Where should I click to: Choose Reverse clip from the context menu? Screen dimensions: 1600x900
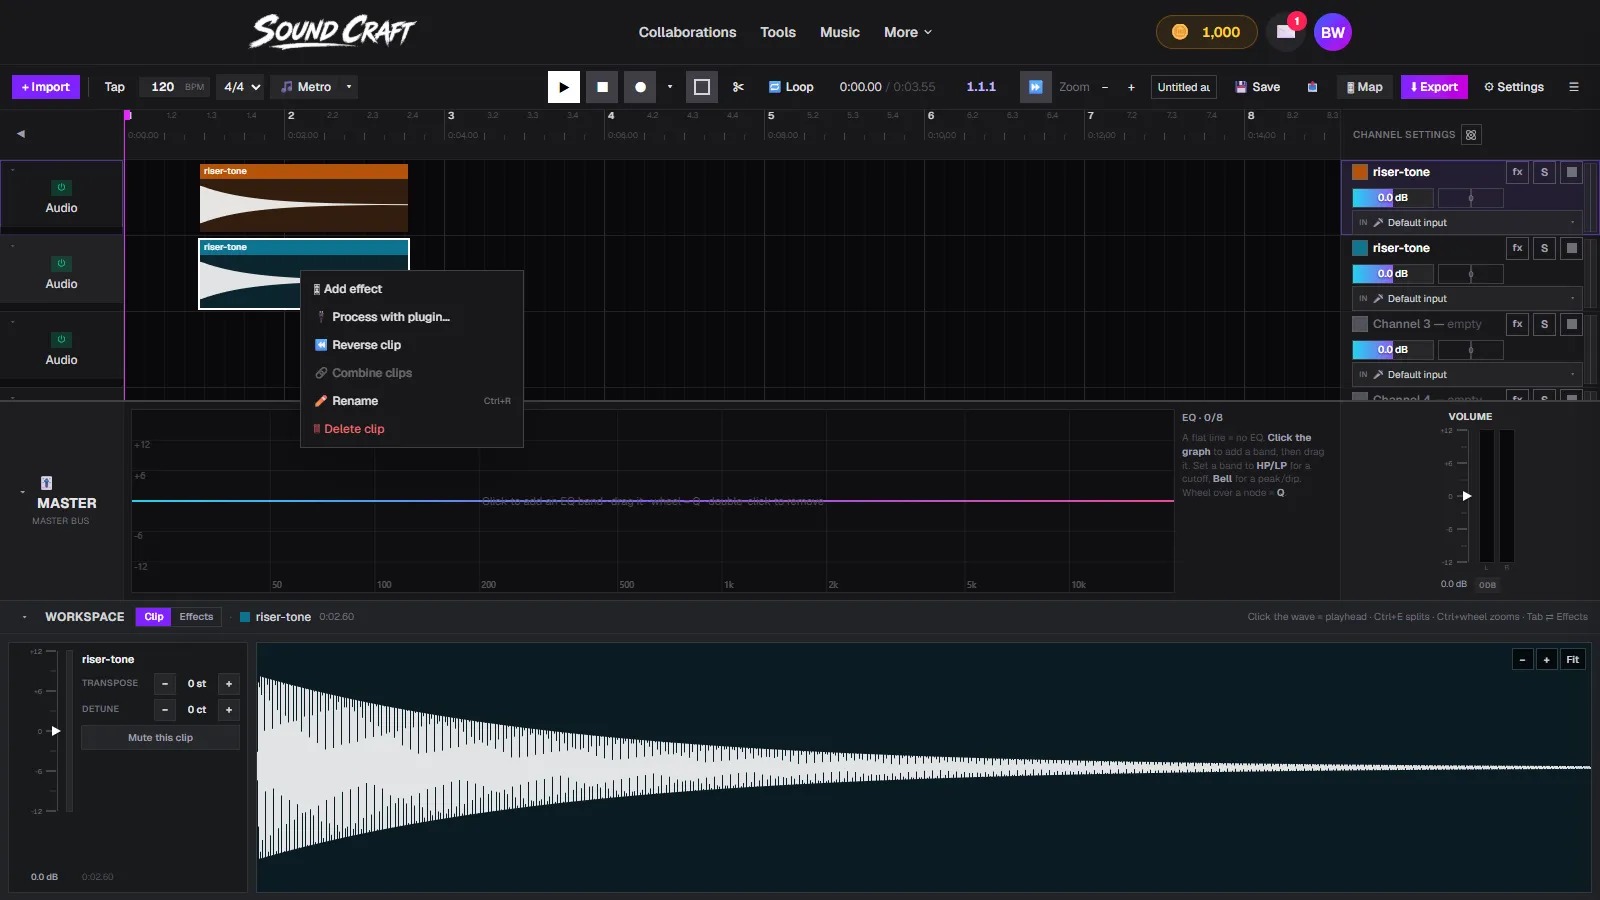(412, 345)
